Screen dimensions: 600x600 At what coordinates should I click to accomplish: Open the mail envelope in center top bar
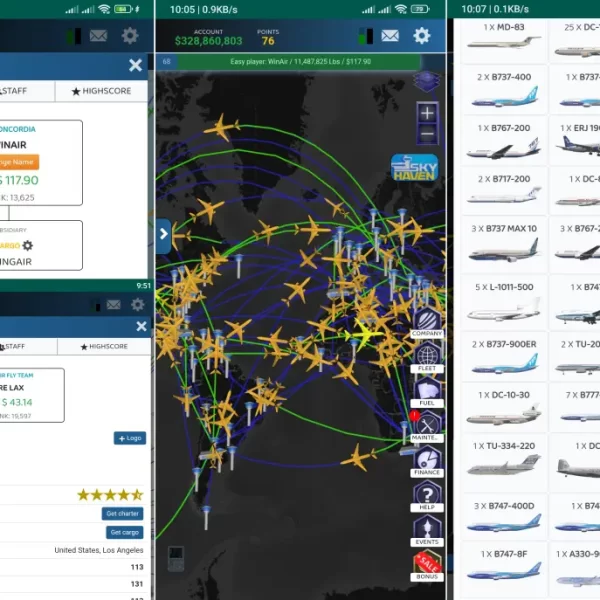390,36
